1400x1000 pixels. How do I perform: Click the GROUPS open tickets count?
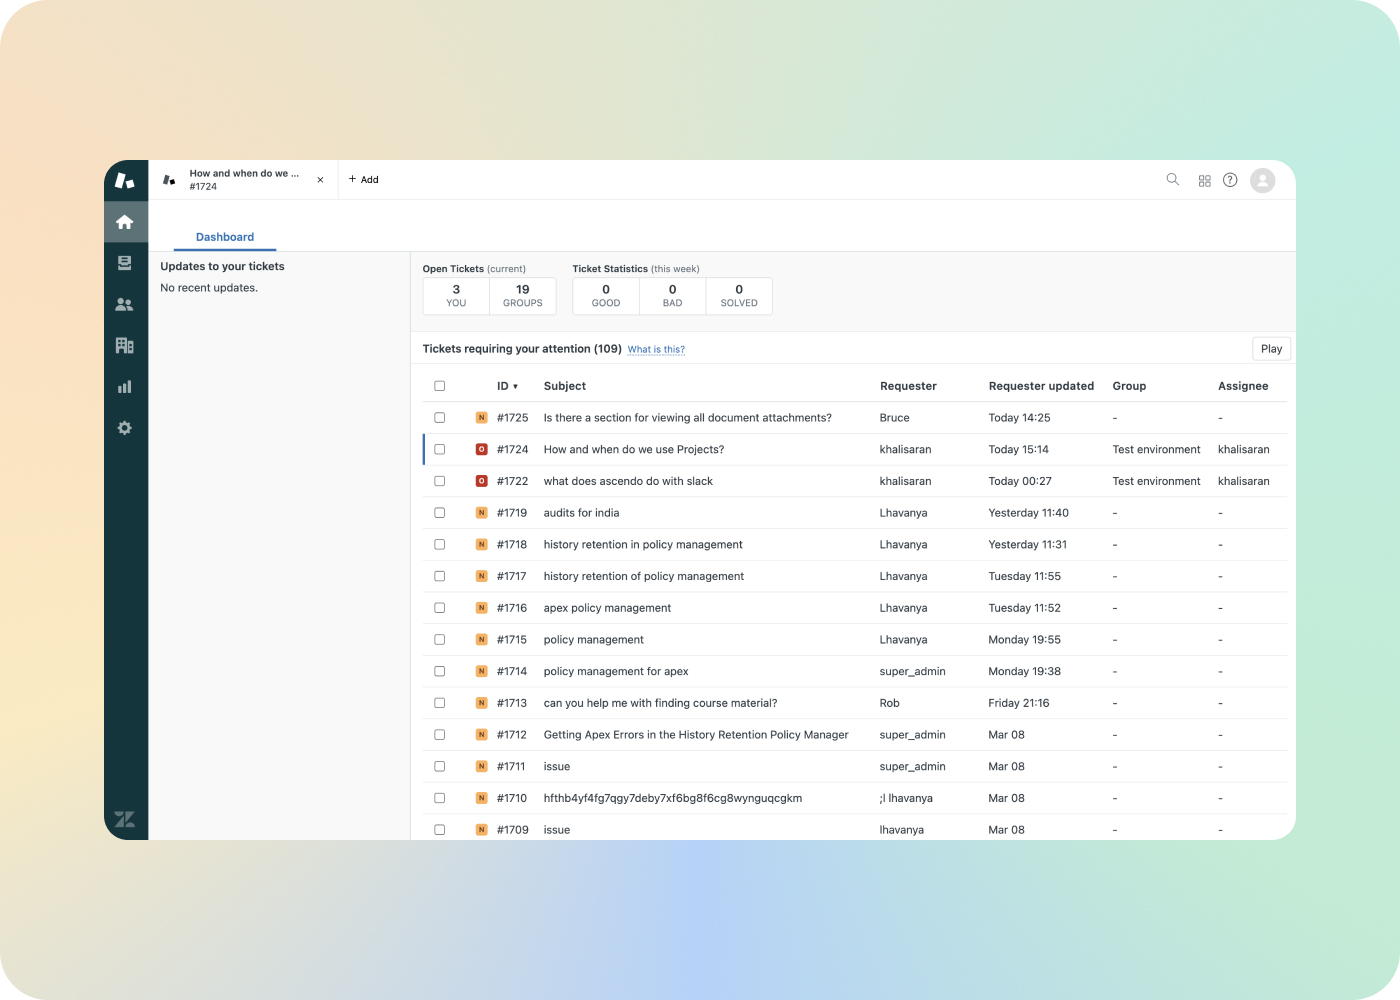523,296
